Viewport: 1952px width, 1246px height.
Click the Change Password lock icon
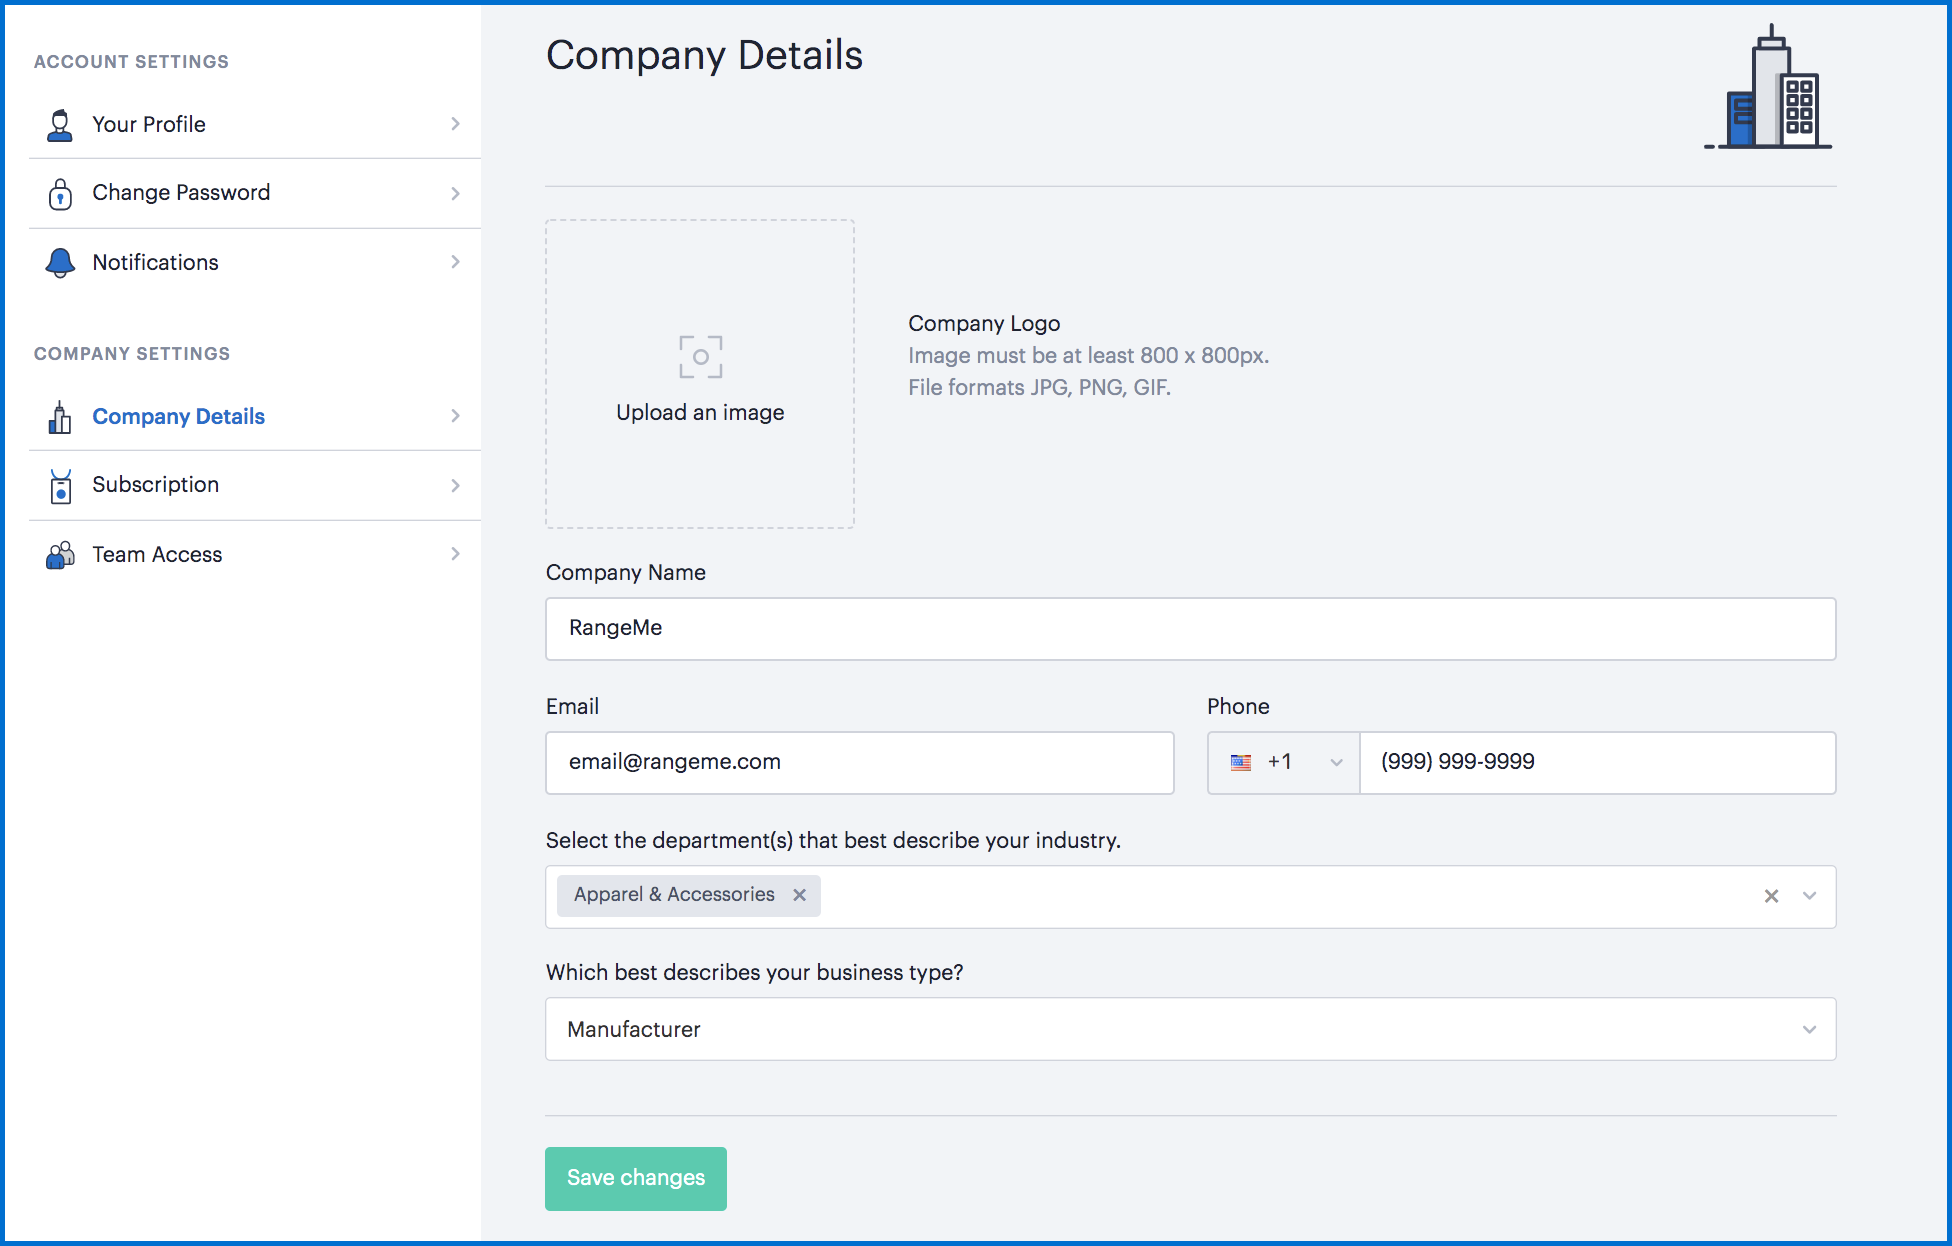click(x=60, y=194)
